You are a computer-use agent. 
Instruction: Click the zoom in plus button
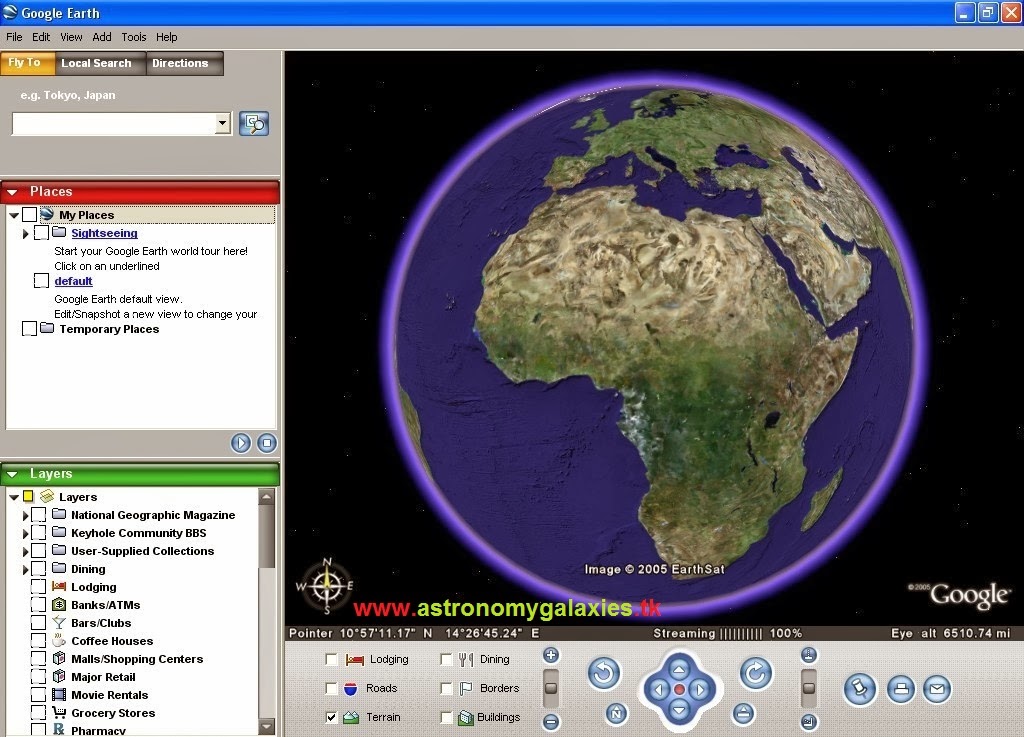click(551, 655)
